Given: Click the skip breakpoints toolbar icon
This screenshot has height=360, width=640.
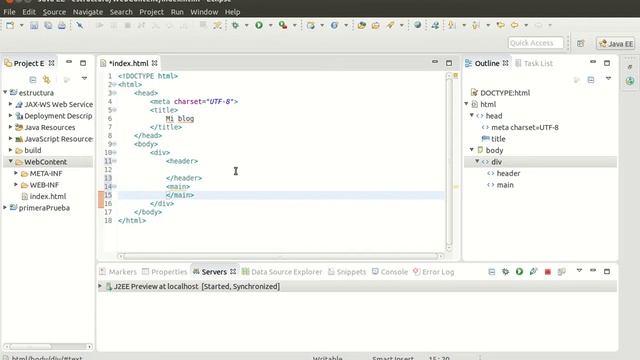Looking at the screenshot, I should pos(80,25).
